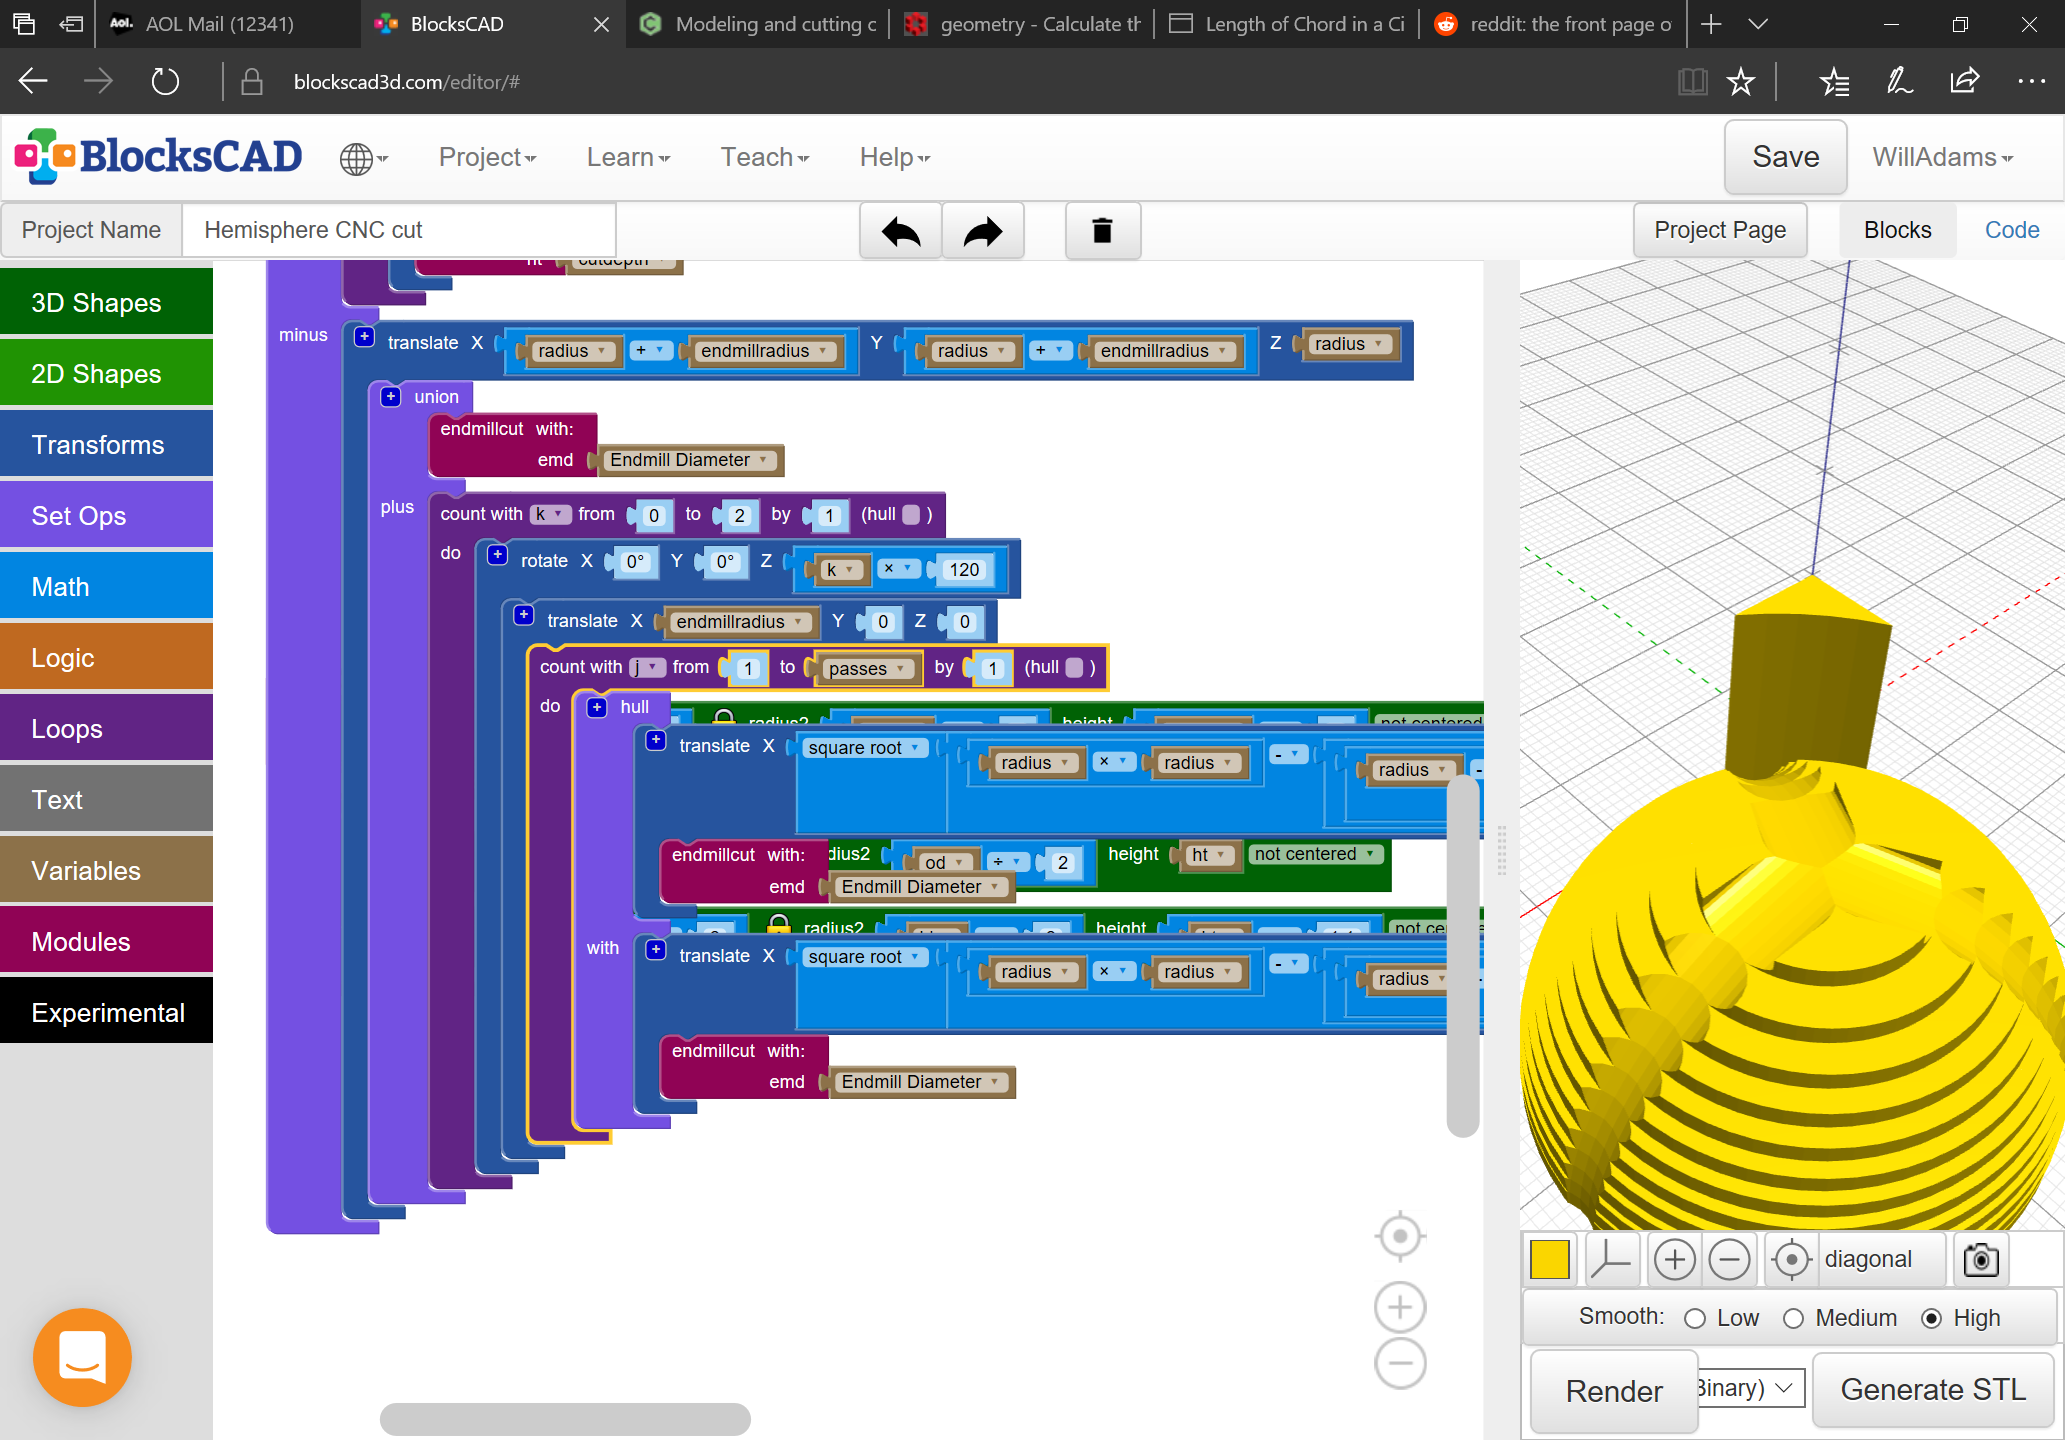Select Low smoothing option
This screenshot has height=1440, width=2065.
coord(1695,1318)
